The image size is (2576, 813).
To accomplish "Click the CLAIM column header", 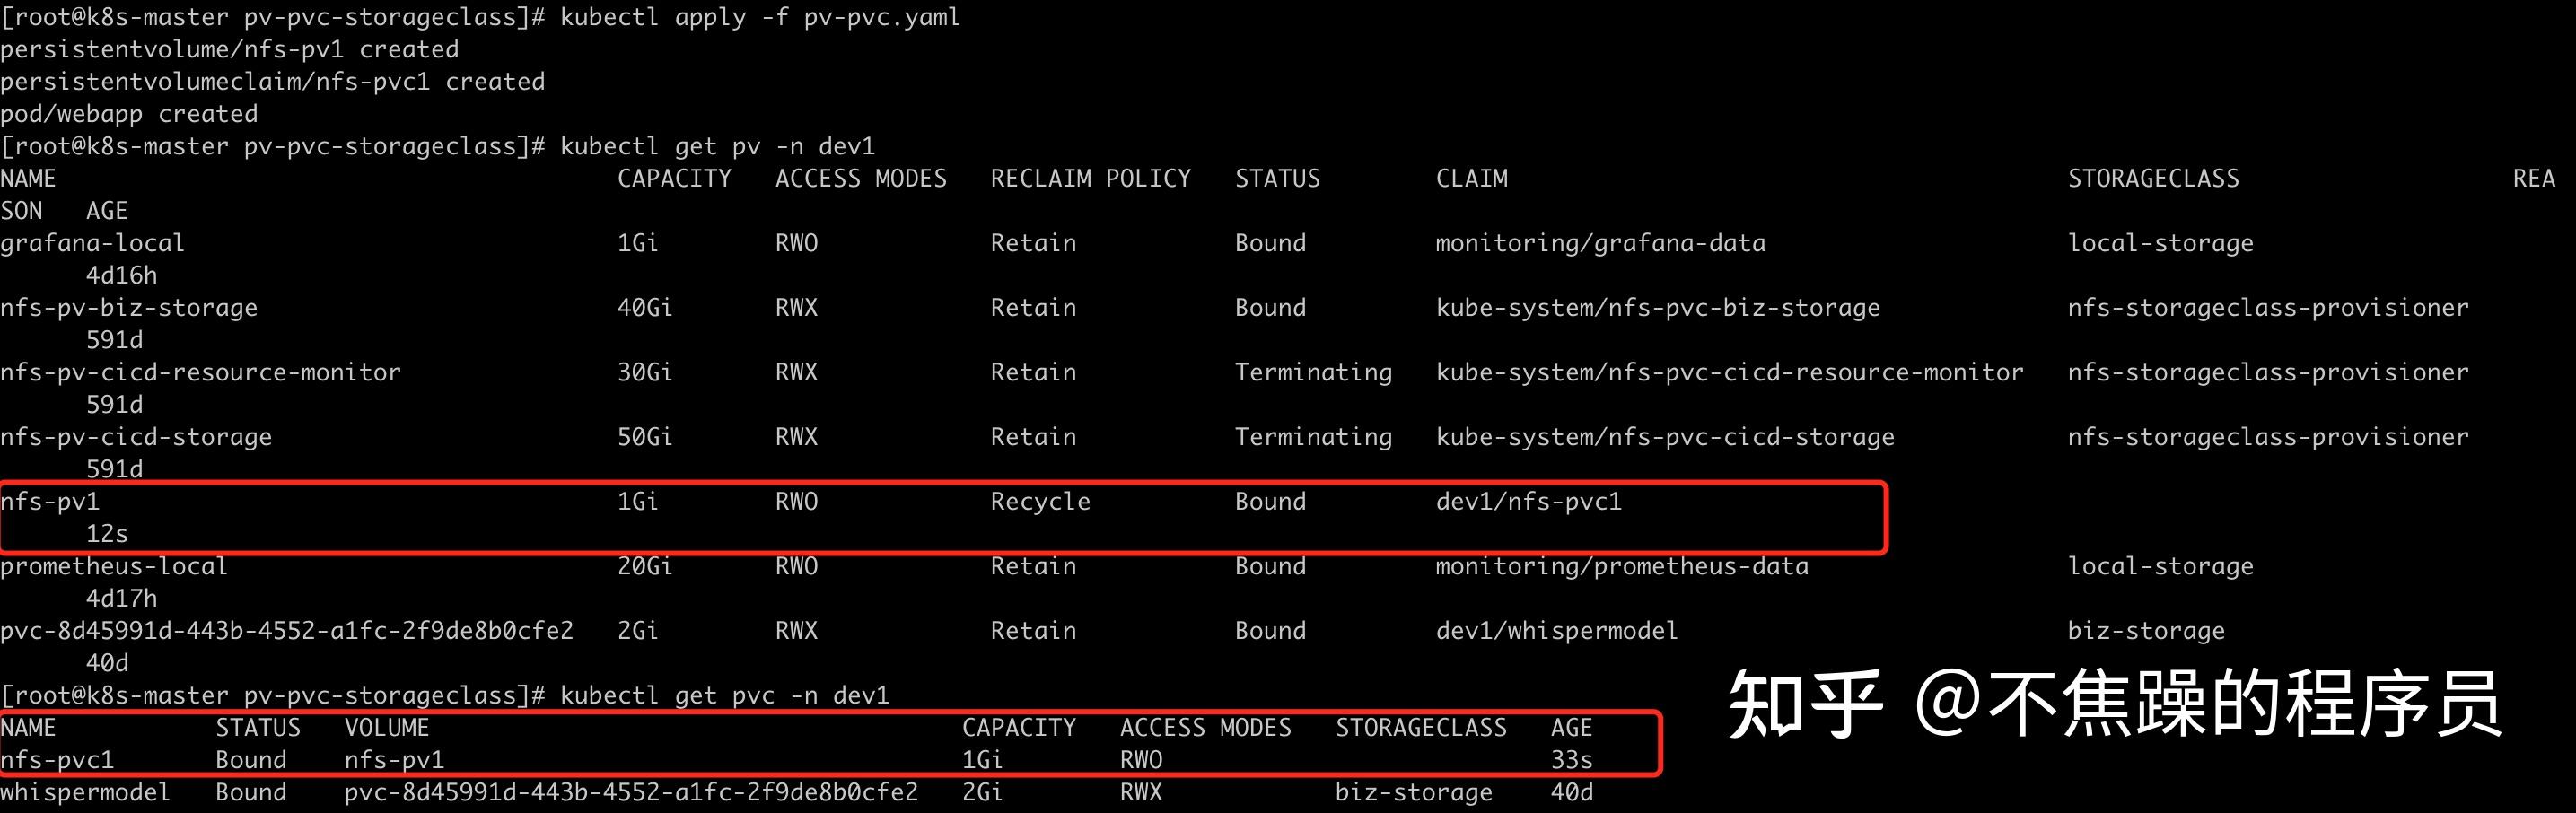I will (1471, 179).
